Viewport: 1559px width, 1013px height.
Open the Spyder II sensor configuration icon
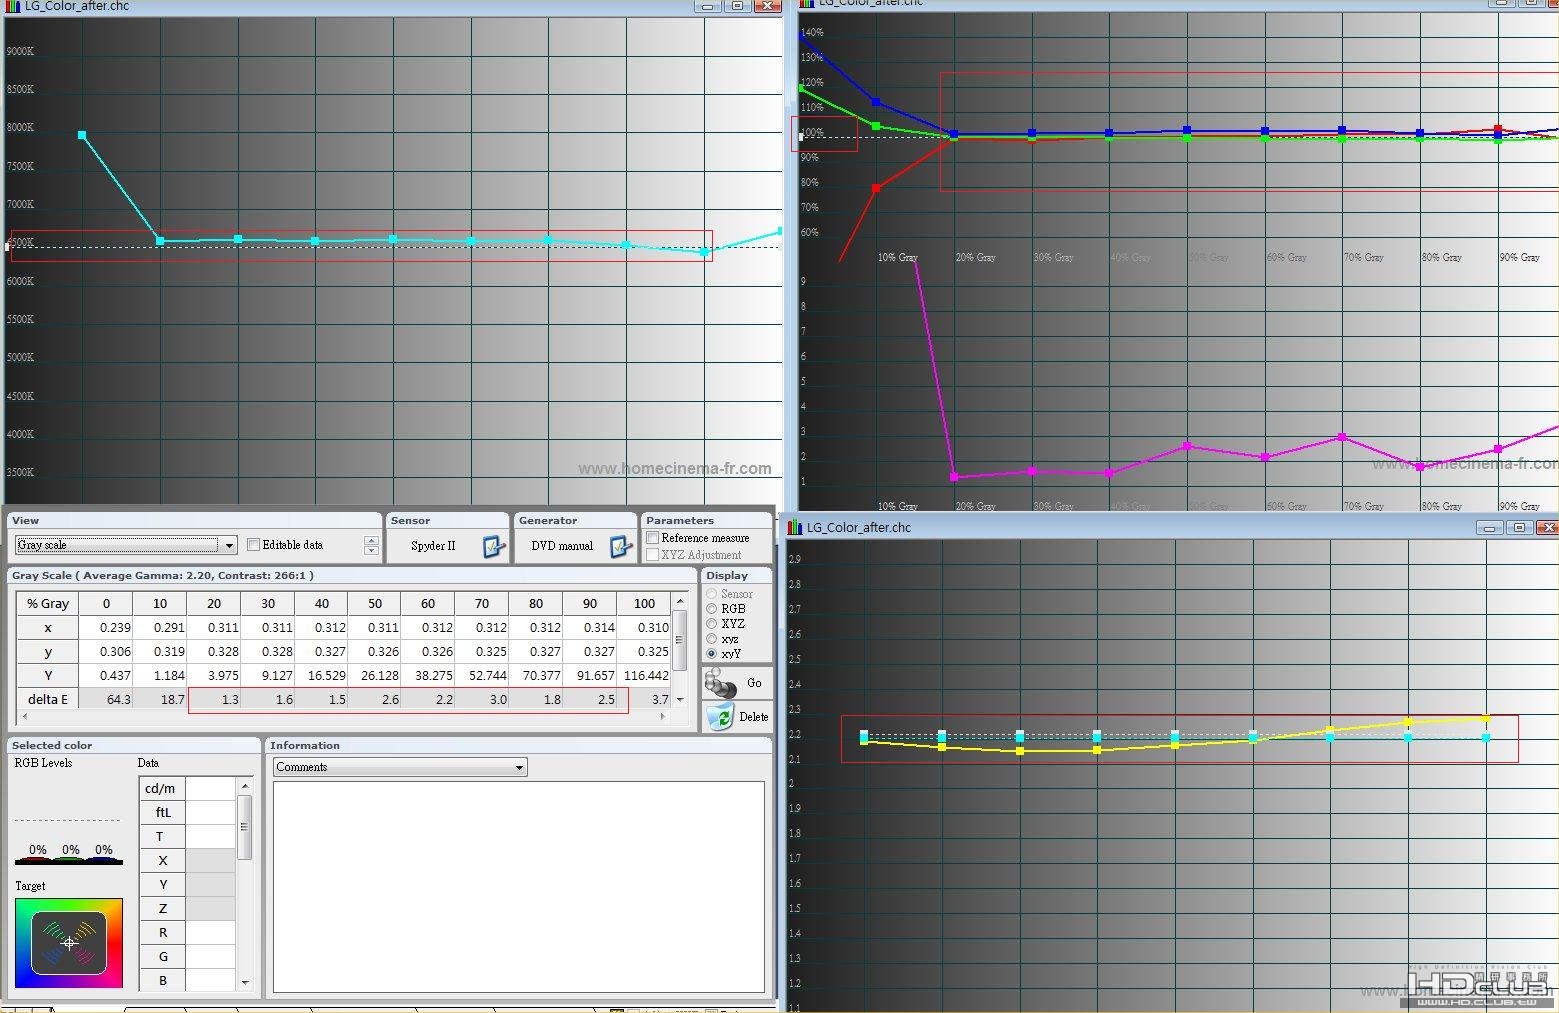[494, 546]
